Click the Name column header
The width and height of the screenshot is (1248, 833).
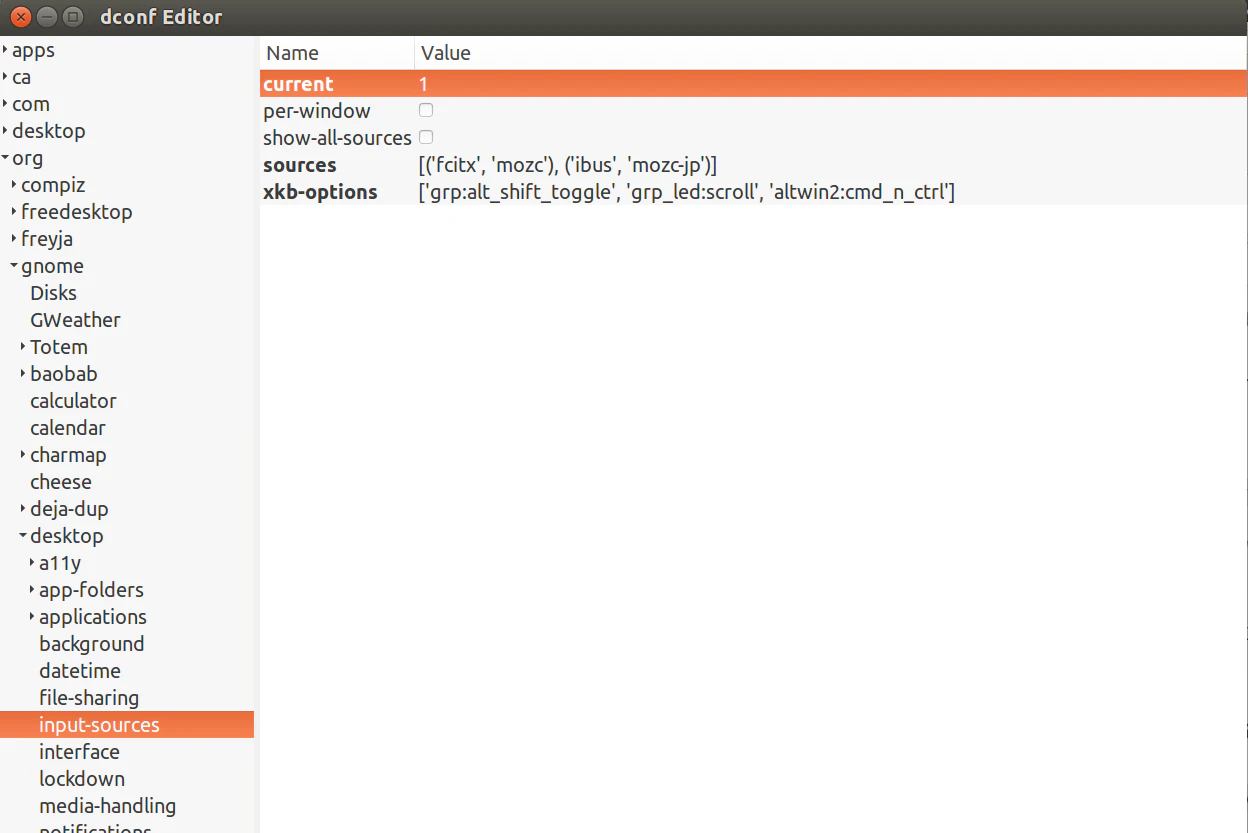[337, 53]
